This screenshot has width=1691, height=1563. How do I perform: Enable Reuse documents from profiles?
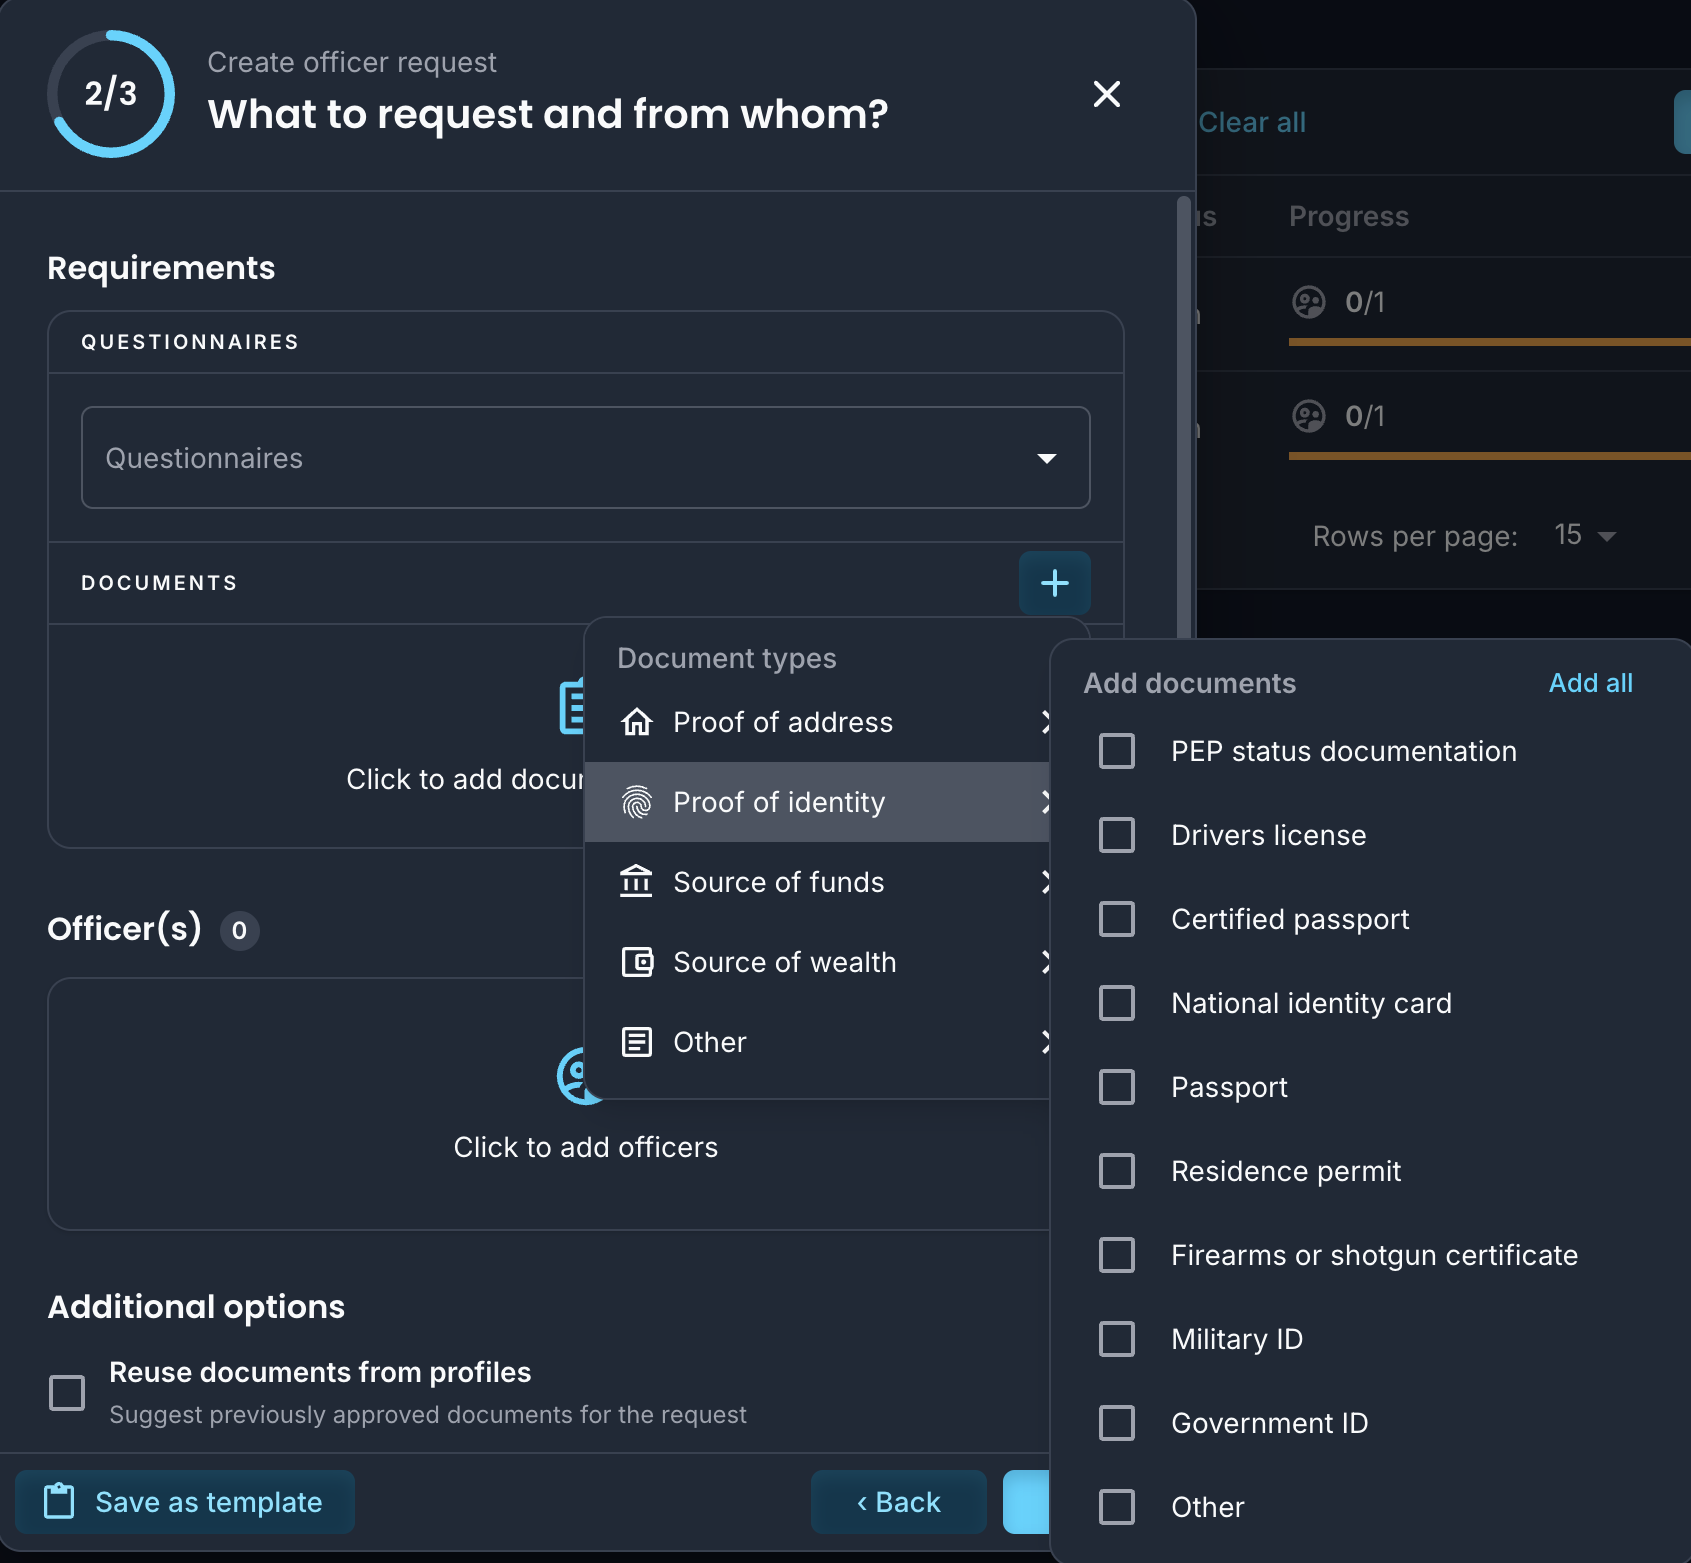67,1392
